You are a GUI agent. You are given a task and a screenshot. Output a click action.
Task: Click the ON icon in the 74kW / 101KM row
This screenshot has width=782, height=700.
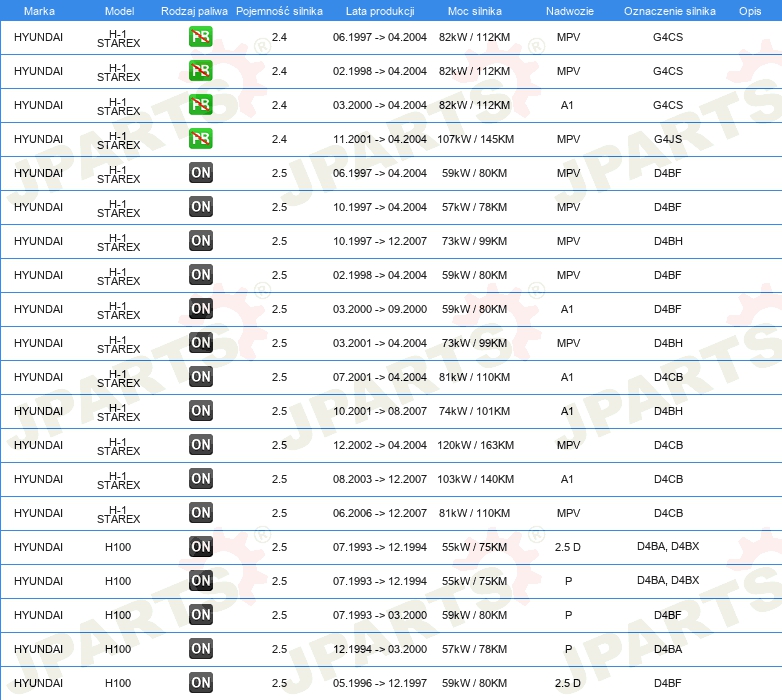[201, 411]
